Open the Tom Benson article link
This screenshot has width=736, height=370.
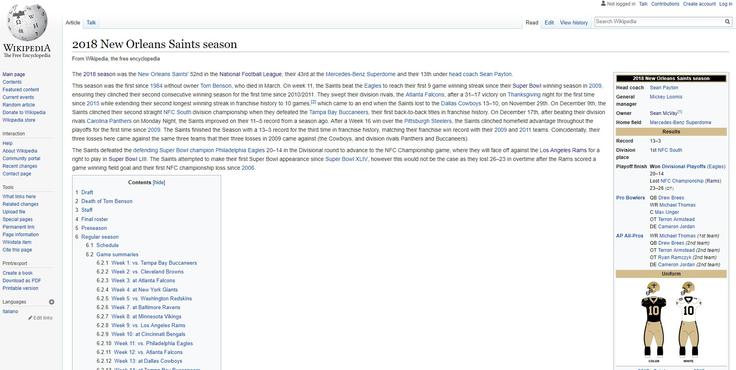coord(216,86)
